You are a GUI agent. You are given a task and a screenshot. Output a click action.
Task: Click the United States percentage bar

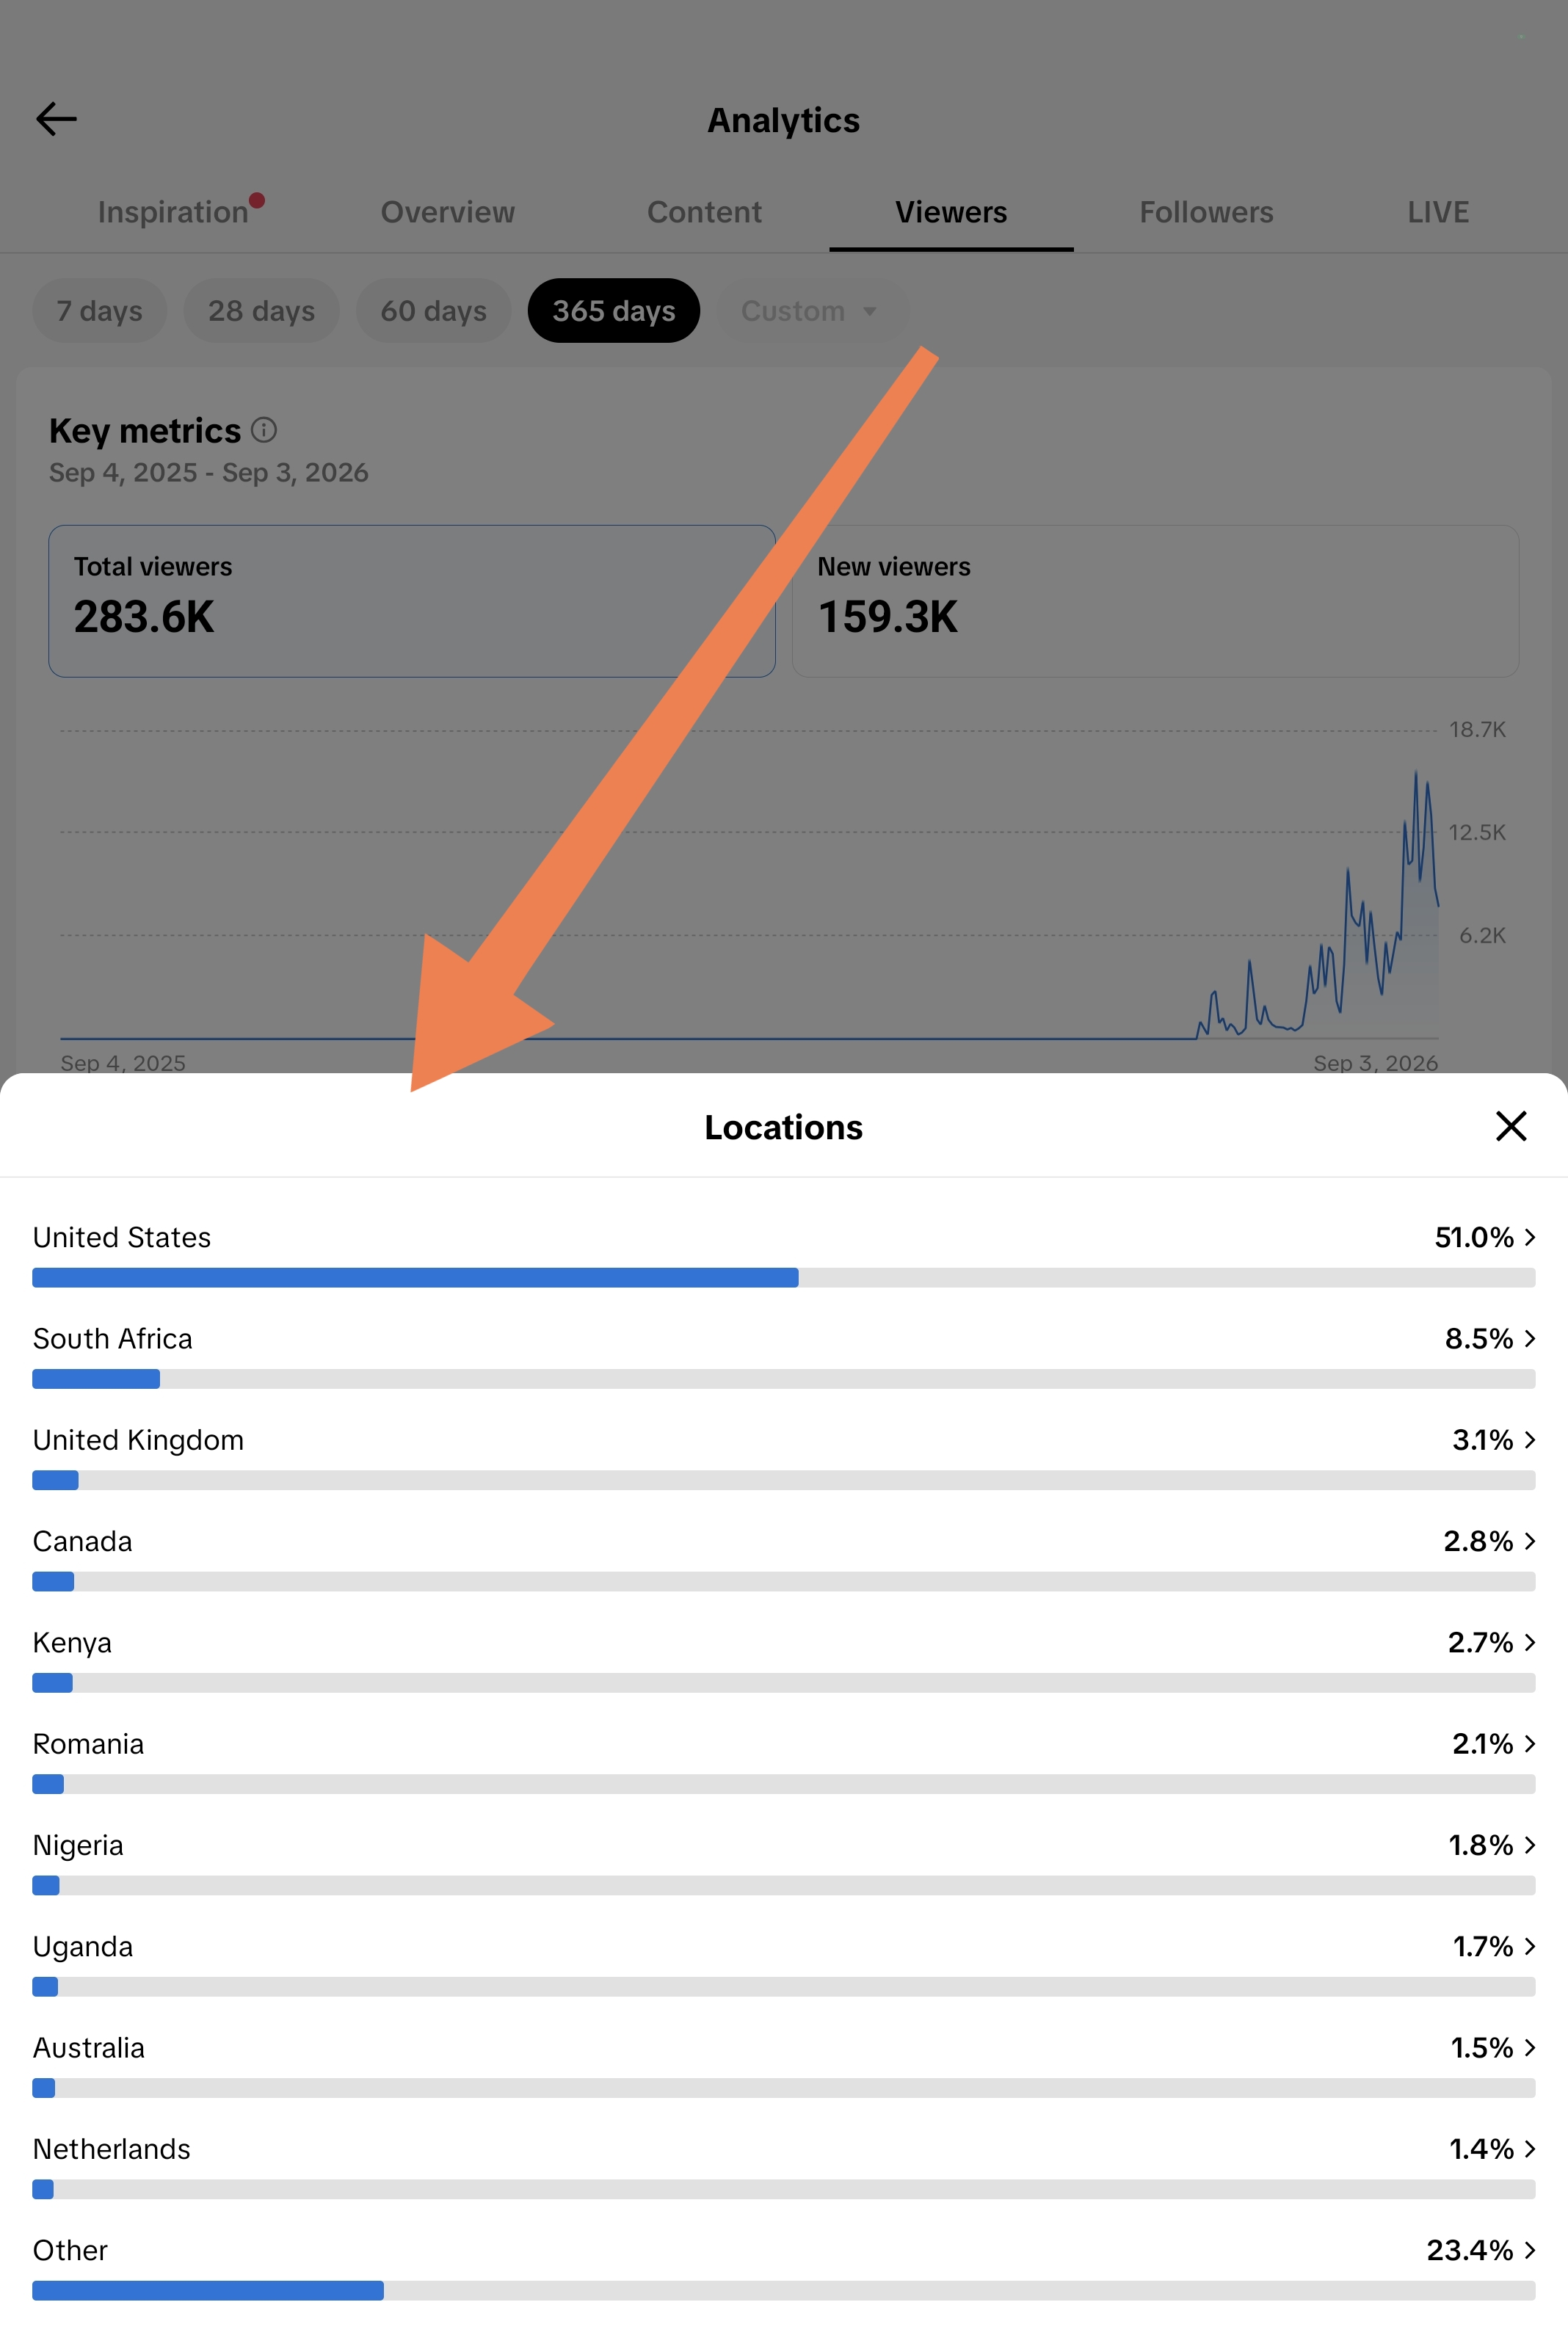pos(783,1278)
